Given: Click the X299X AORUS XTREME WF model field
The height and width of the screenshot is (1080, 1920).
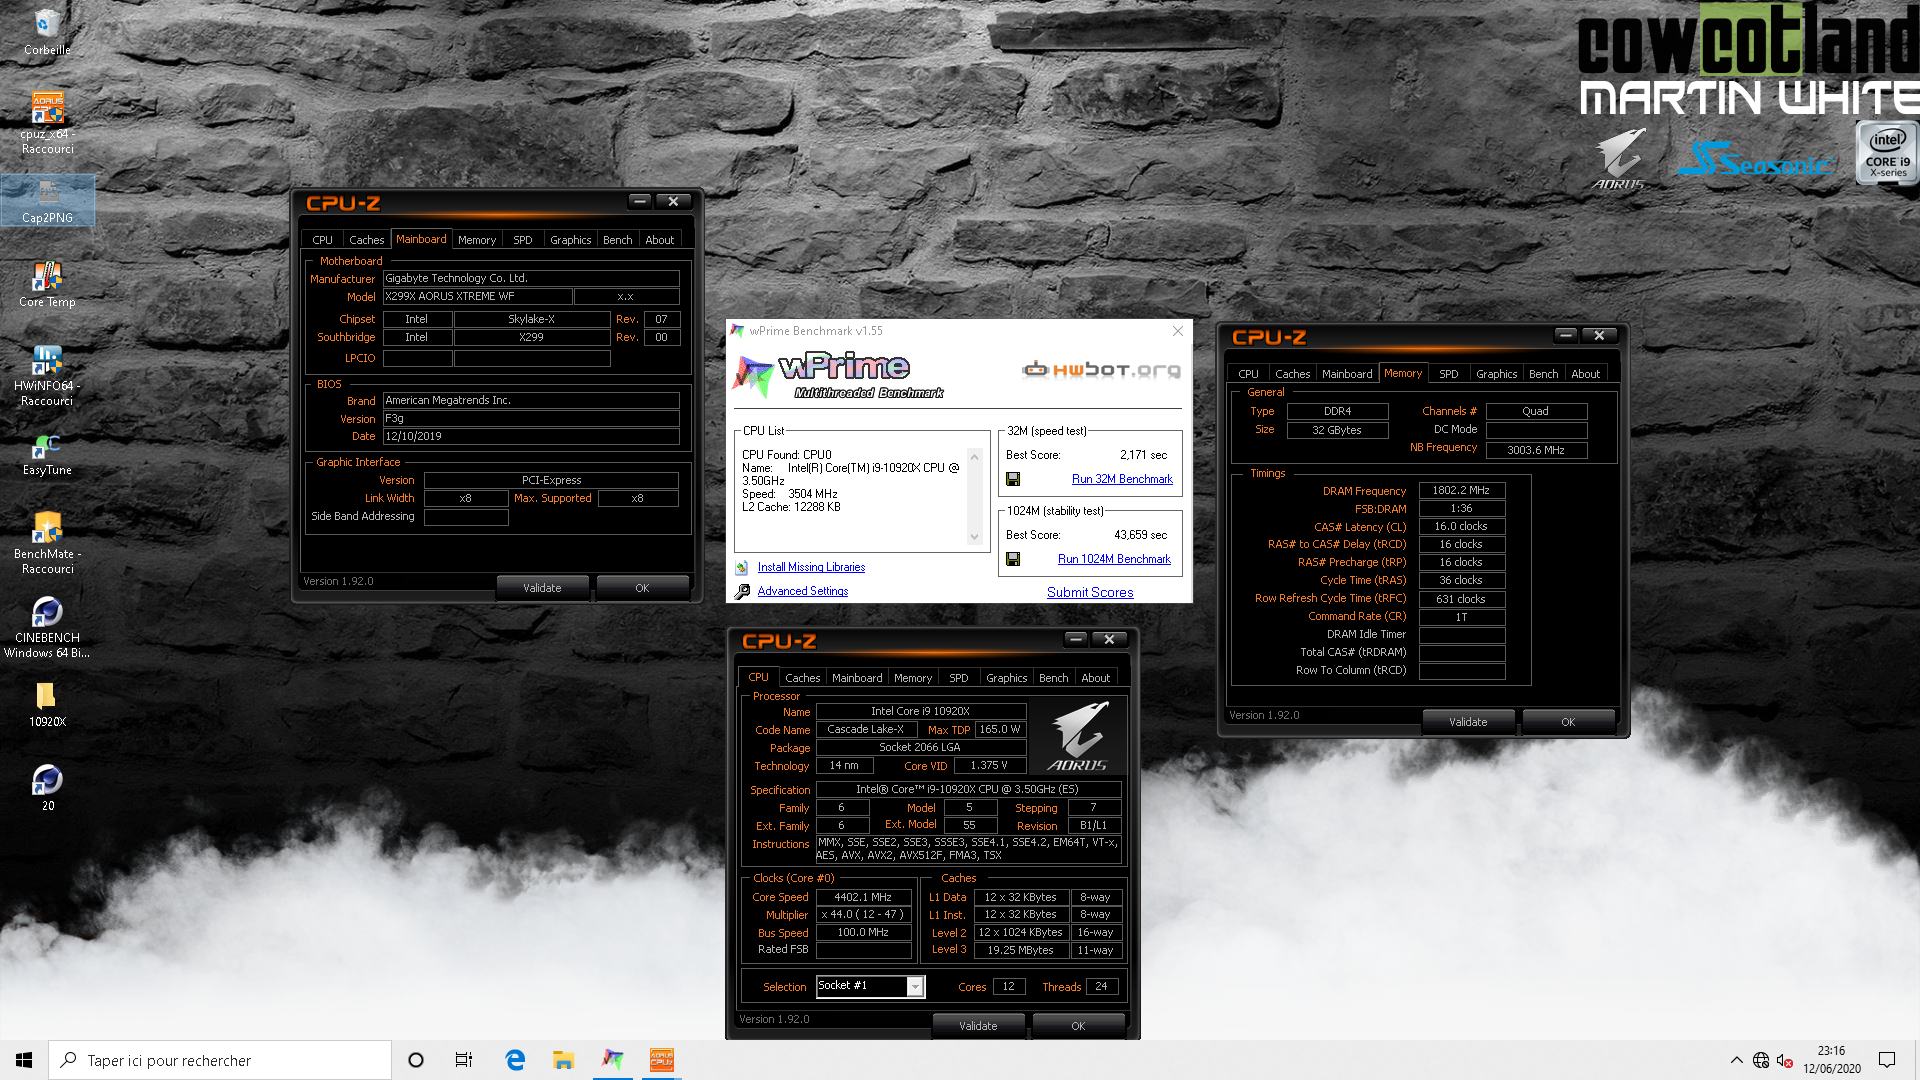Looking at the screenshot, I should tap(478, 297).
